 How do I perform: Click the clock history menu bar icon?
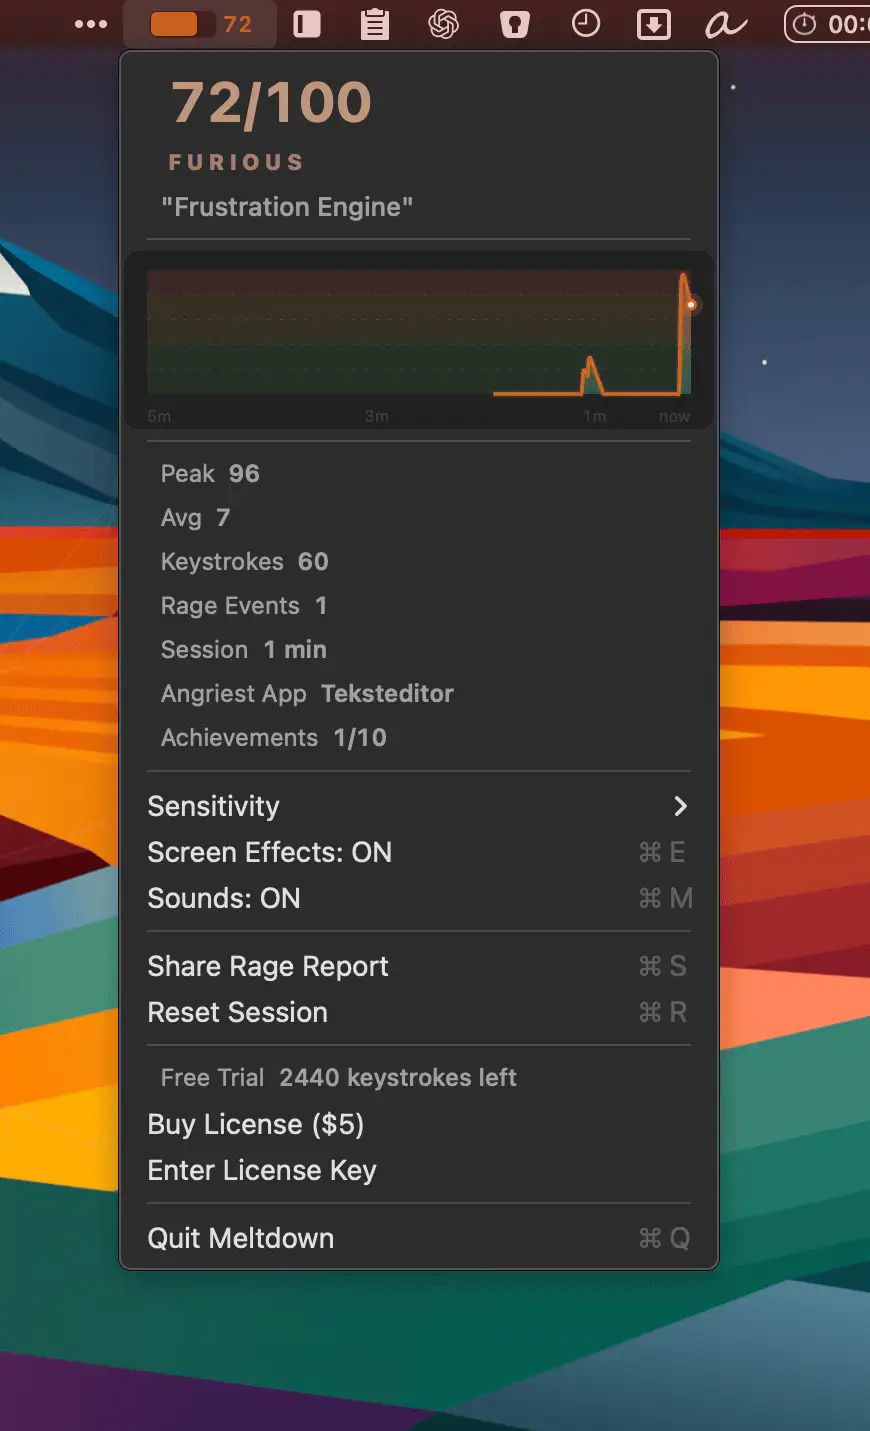pyautogui.click(x=585, y=24)
